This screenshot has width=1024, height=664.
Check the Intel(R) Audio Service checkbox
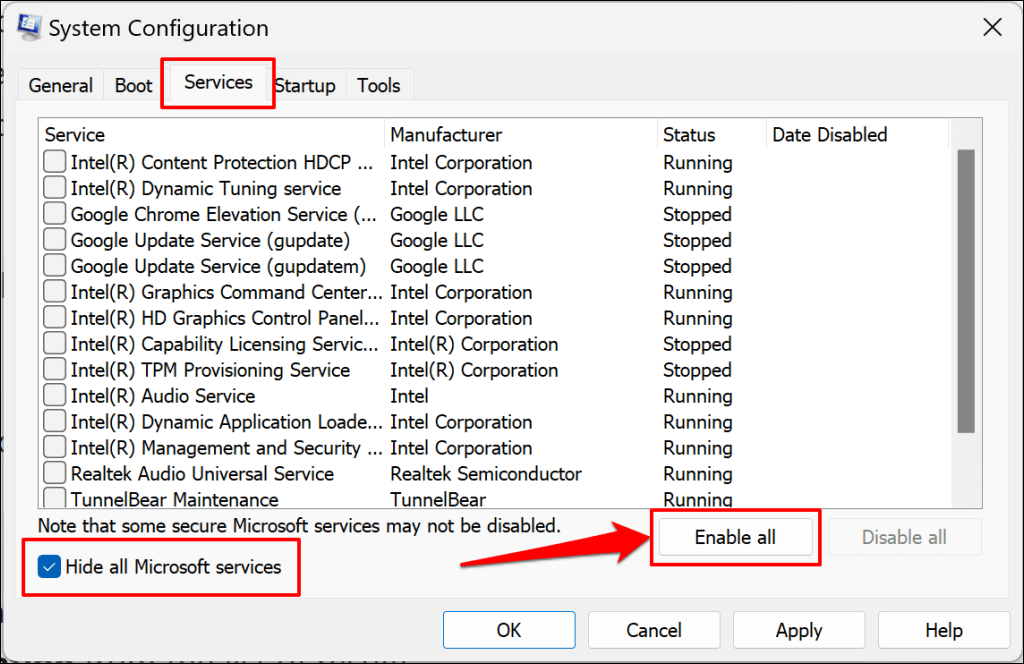(55, 396)
